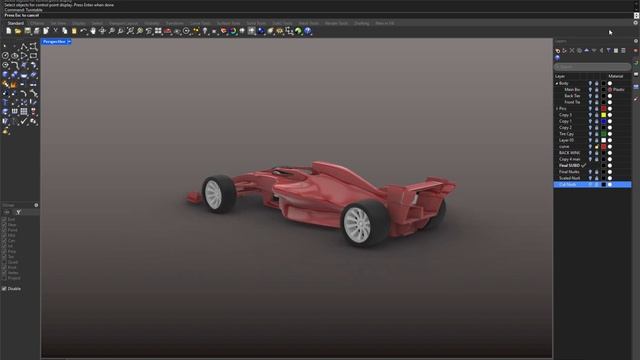The height and width of the screenshot is (360, 640).
Task: Click the Hide objects lightbulb toolbar icon
Action: point(205,31)
